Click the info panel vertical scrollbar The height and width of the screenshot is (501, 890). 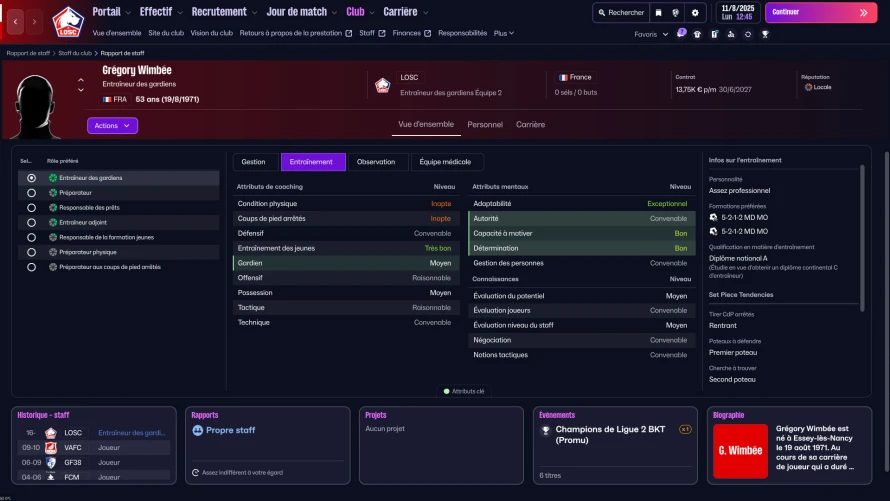862,238
